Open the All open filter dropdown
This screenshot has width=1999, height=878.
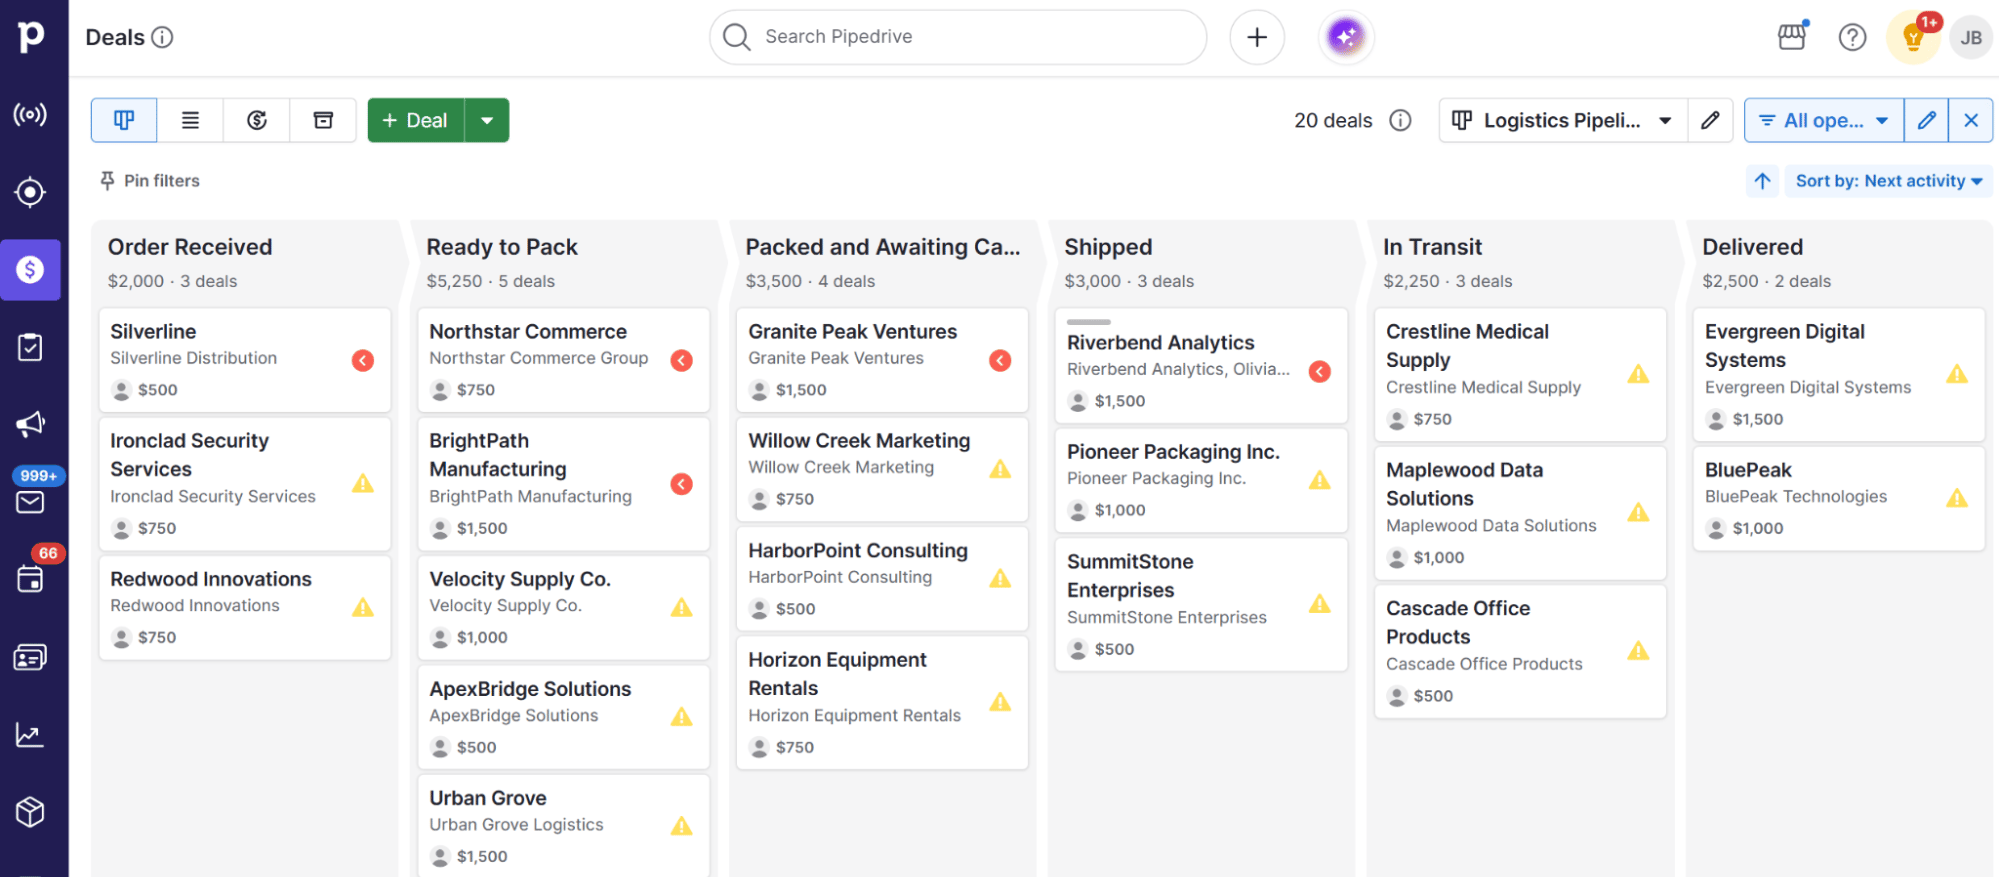click(x=1824, y=120)
